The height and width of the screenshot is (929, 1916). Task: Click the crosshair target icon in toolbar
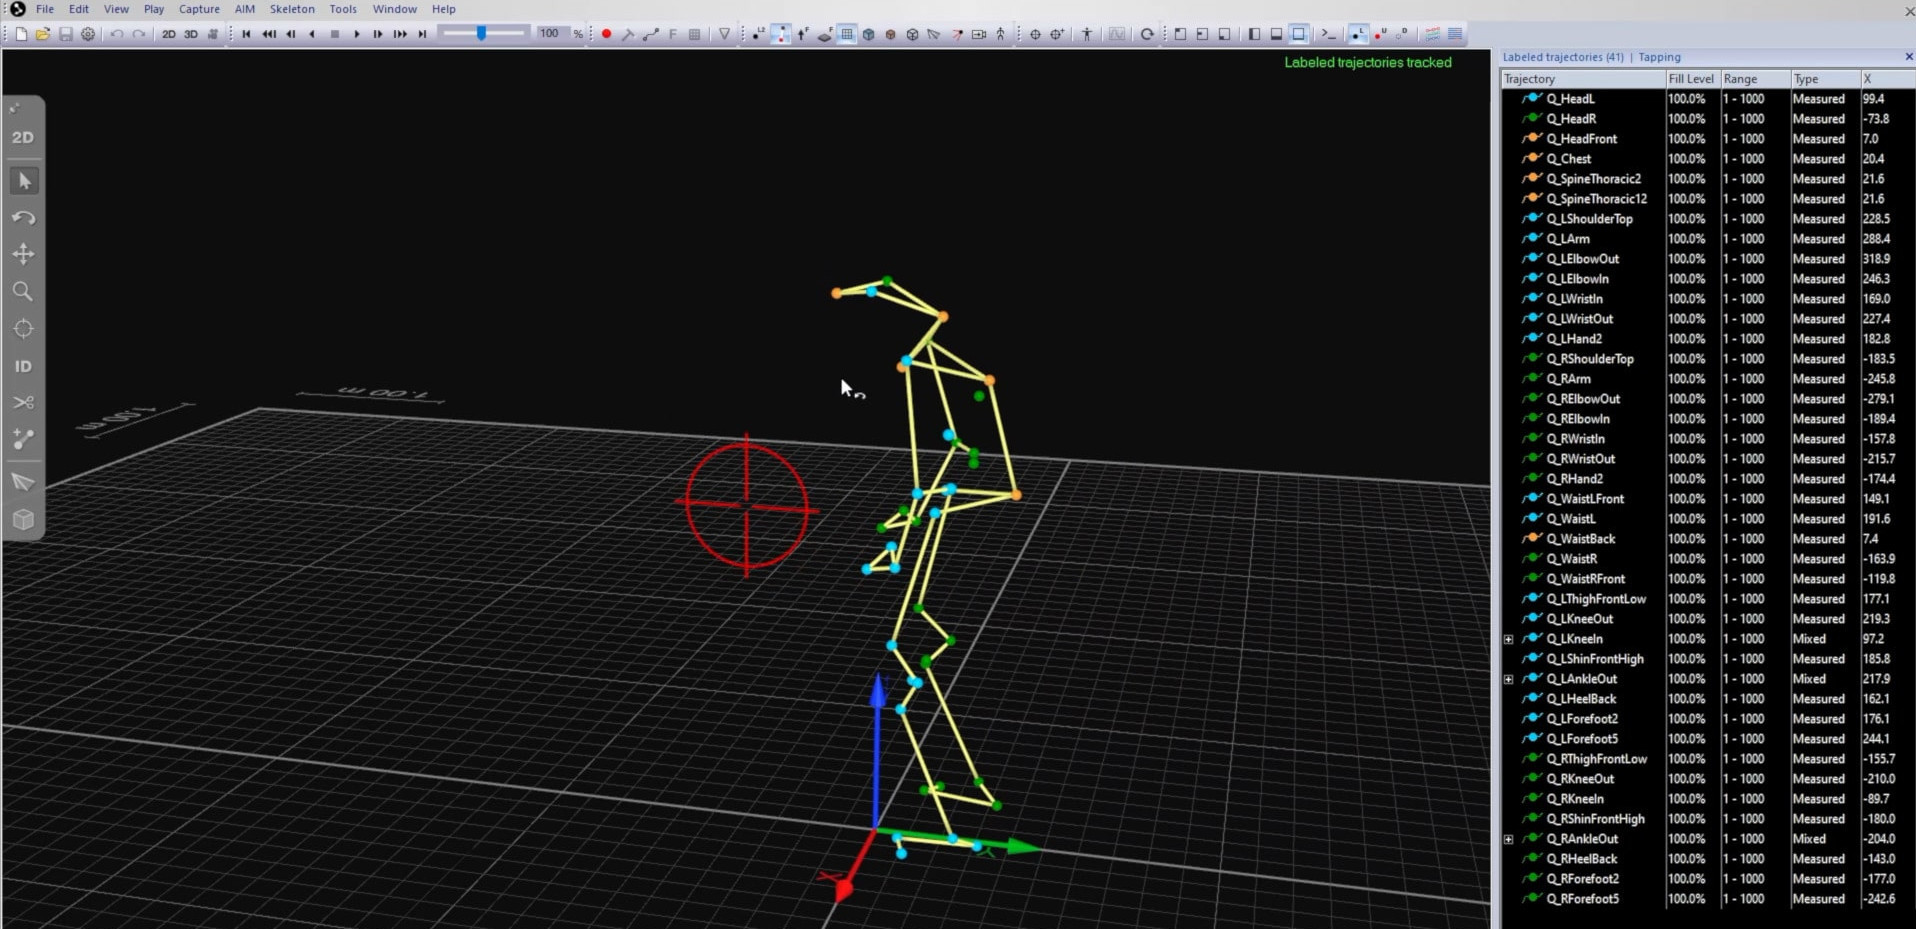tap(1035, 34)
